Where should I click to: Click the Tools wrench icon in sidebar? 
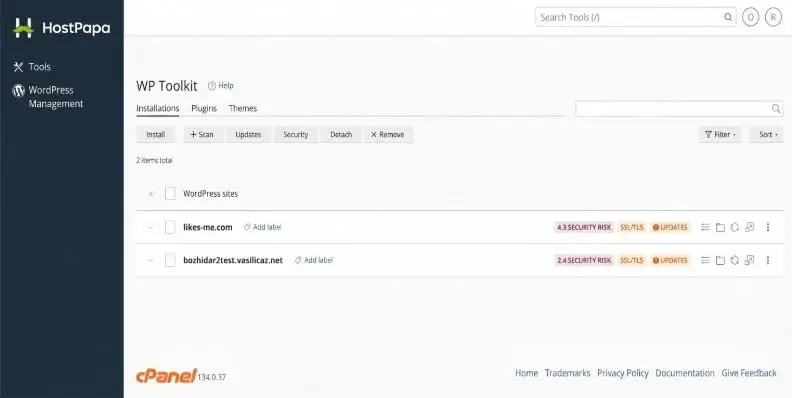tap(18, 67)
